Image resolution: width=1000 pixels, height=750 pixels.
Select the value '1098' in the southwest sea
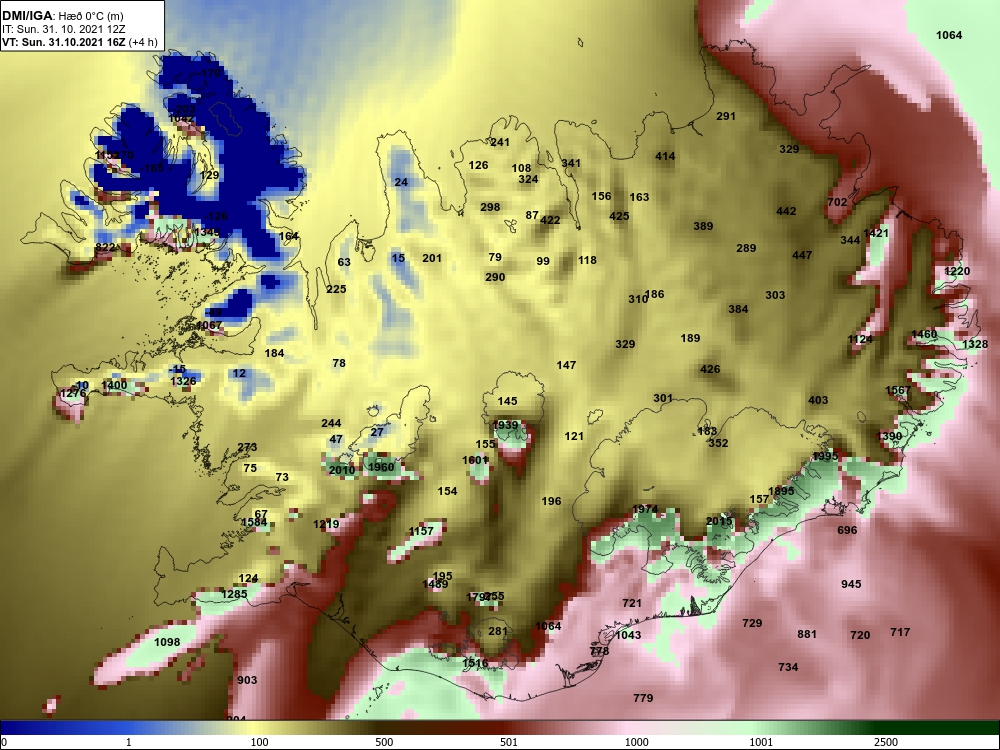pos(167,642)
